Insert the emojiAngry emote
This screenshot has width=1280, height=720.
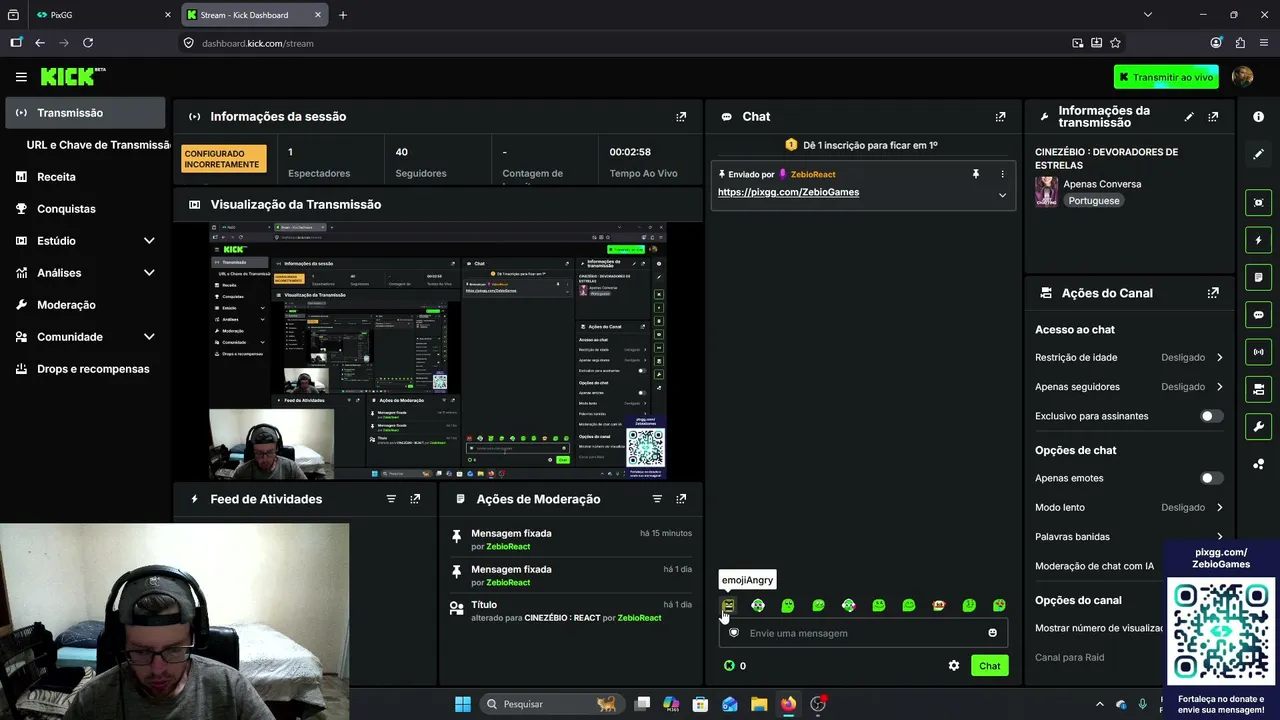pyautogui.click(x=728, y=605)
